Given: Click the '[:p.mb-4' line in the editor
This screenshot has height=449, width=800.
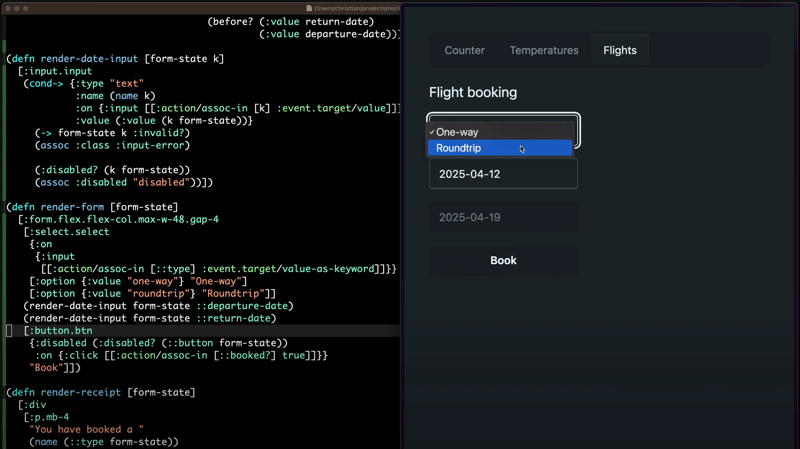Looking at the screenshot, I should pos(46,417).
